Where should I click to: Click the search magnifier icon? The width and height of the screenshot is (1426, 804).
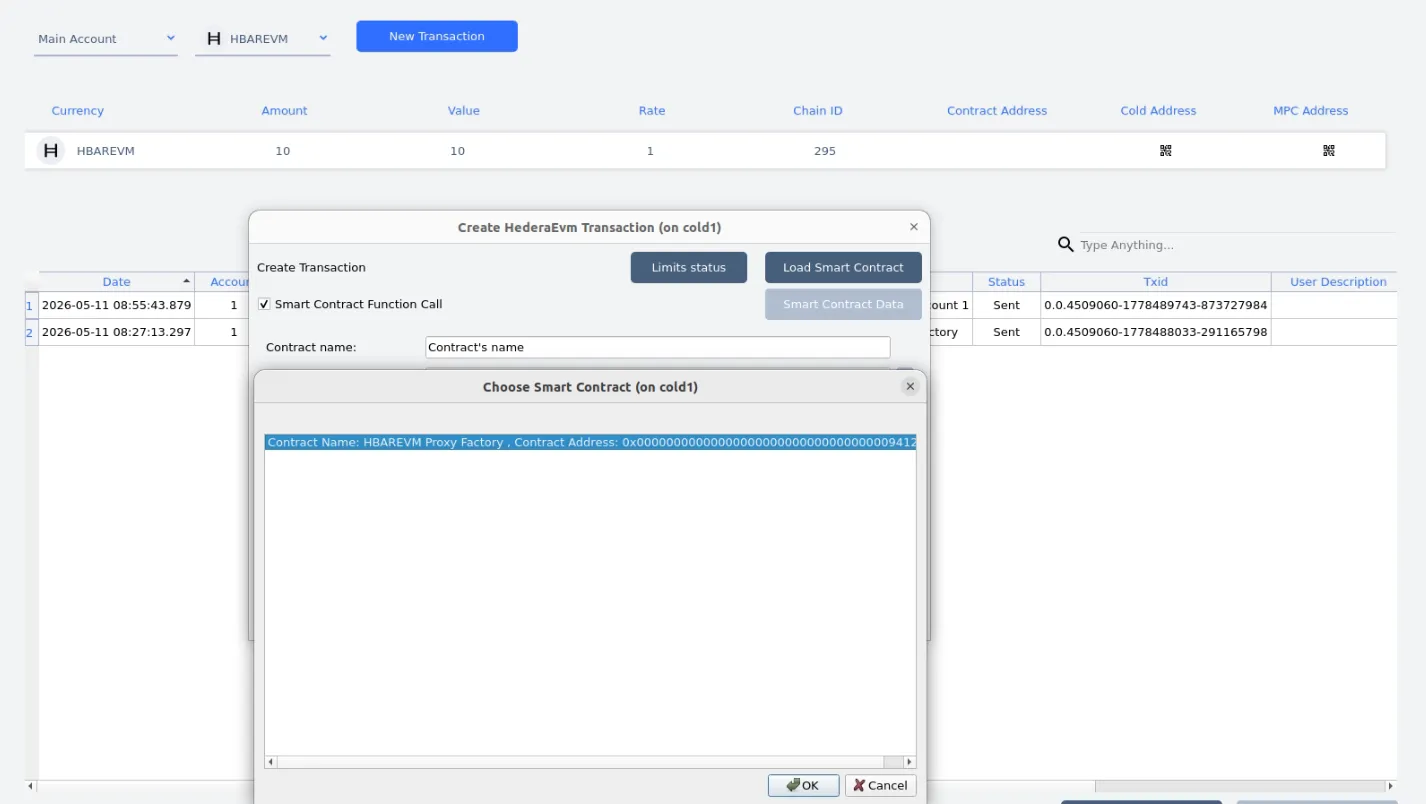(x=1066, y=245)
